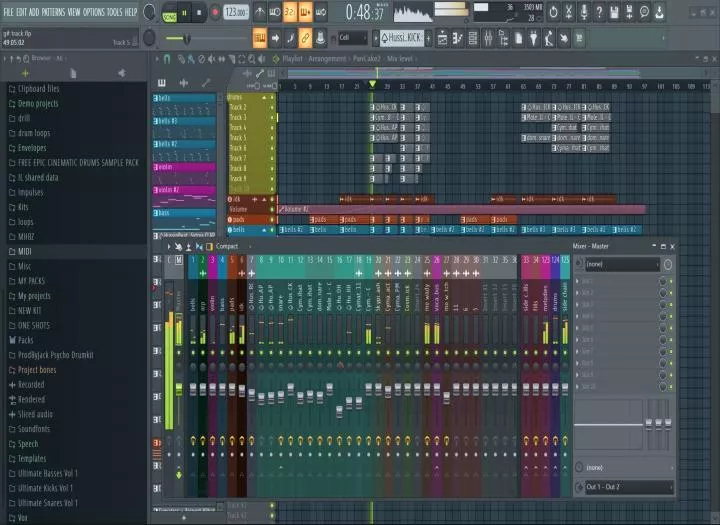Screen dimensions: 720x525
Task: Toggle mute on playlist Track 5
Action: pos(272,138)
